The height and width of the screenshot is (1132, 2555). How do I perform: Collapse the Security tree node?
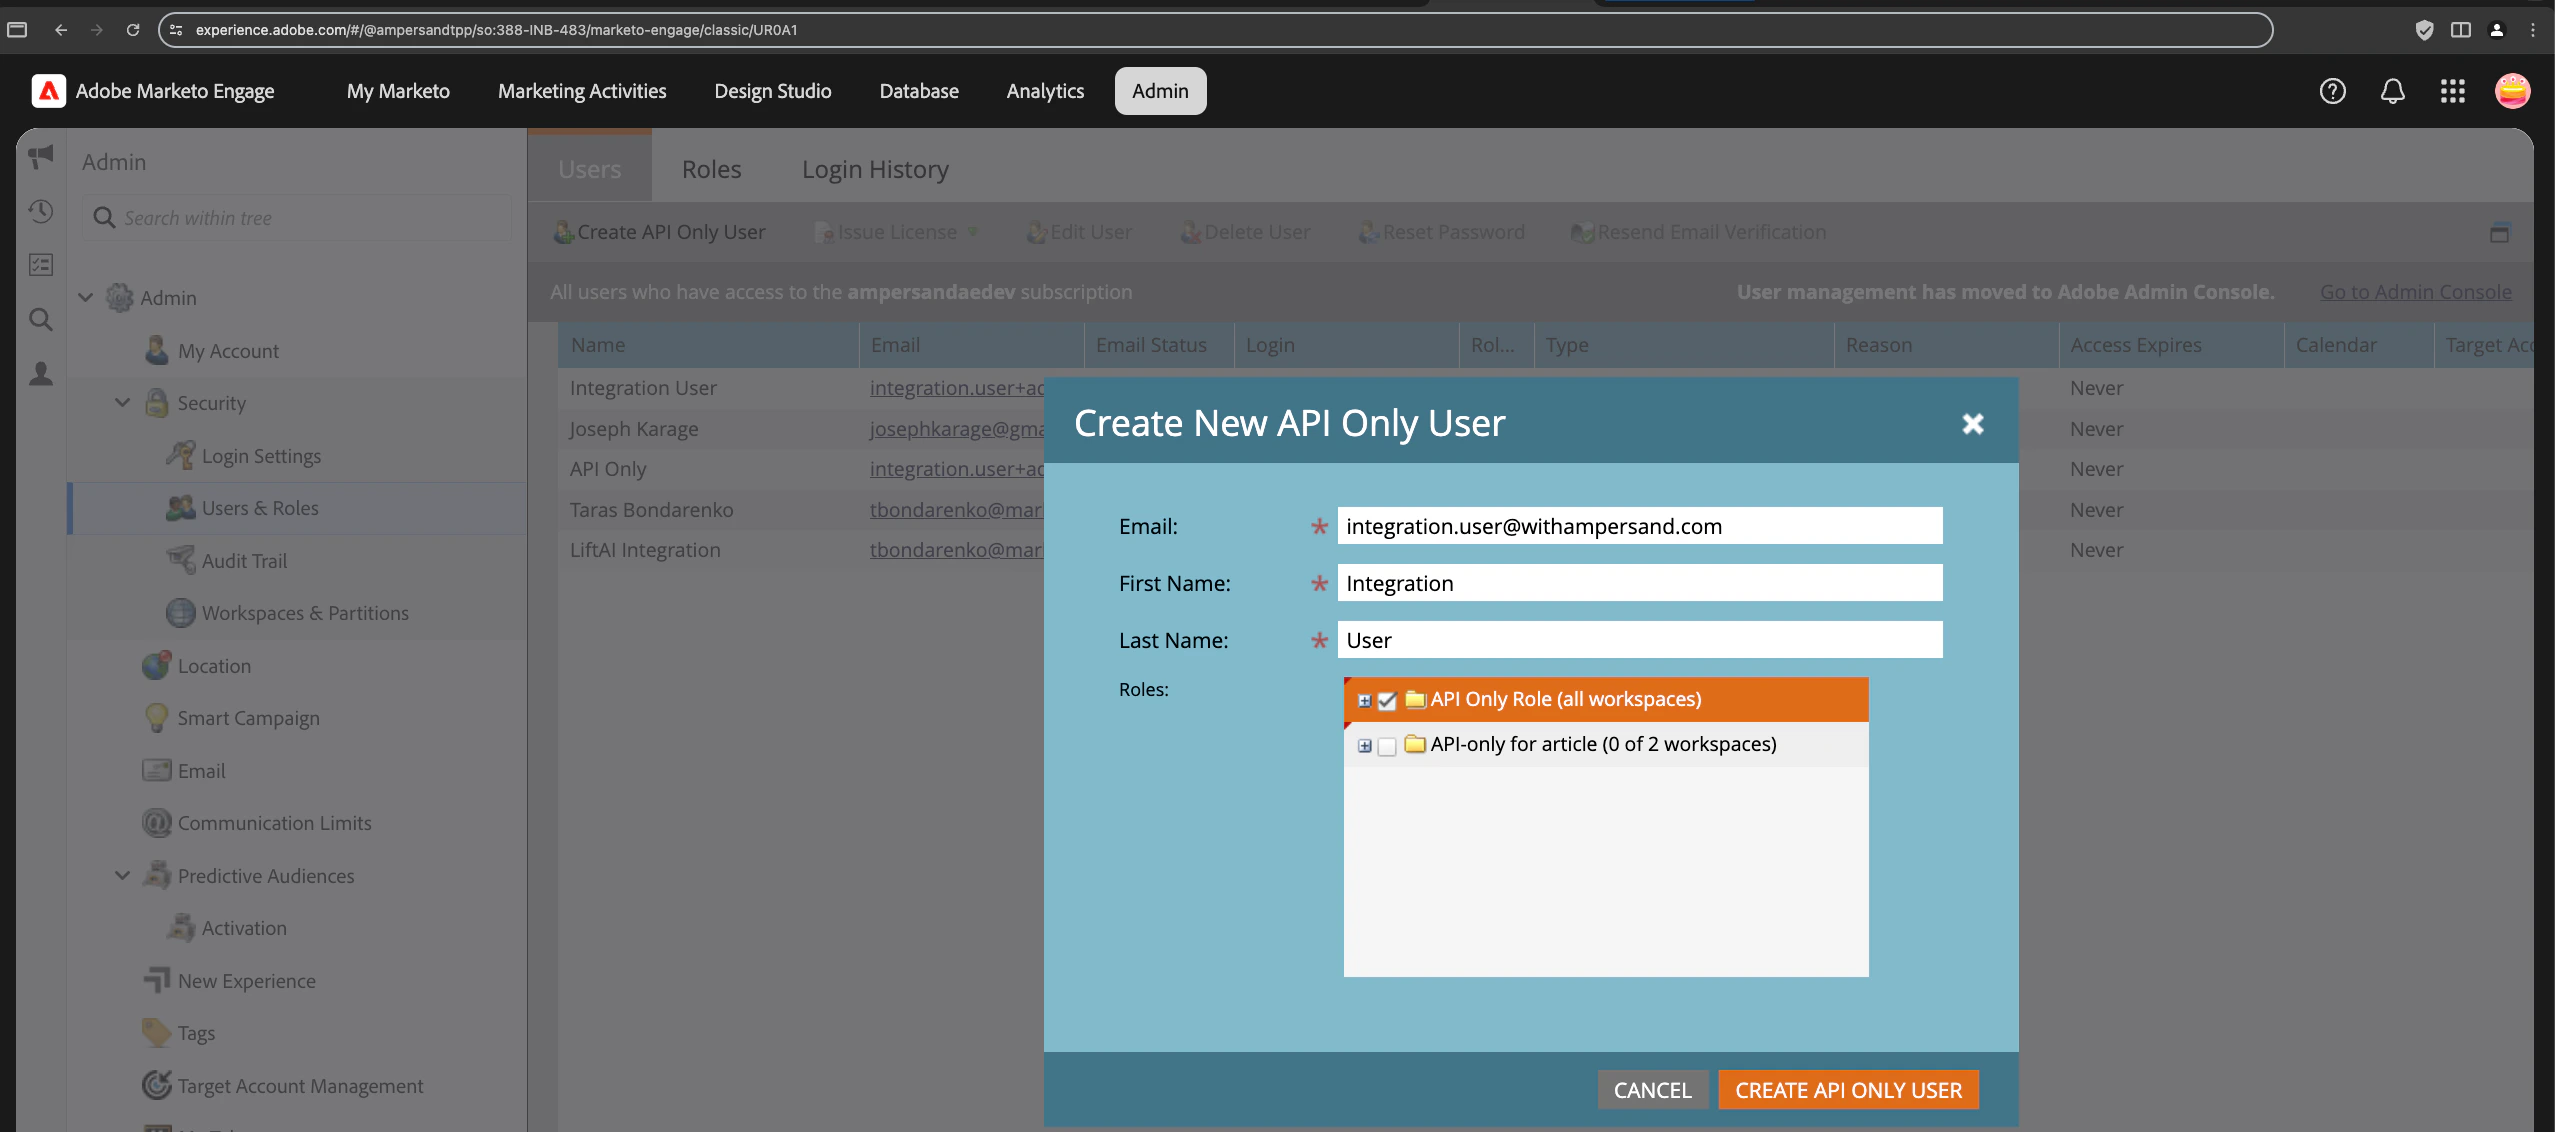click(x=122, y=403)
